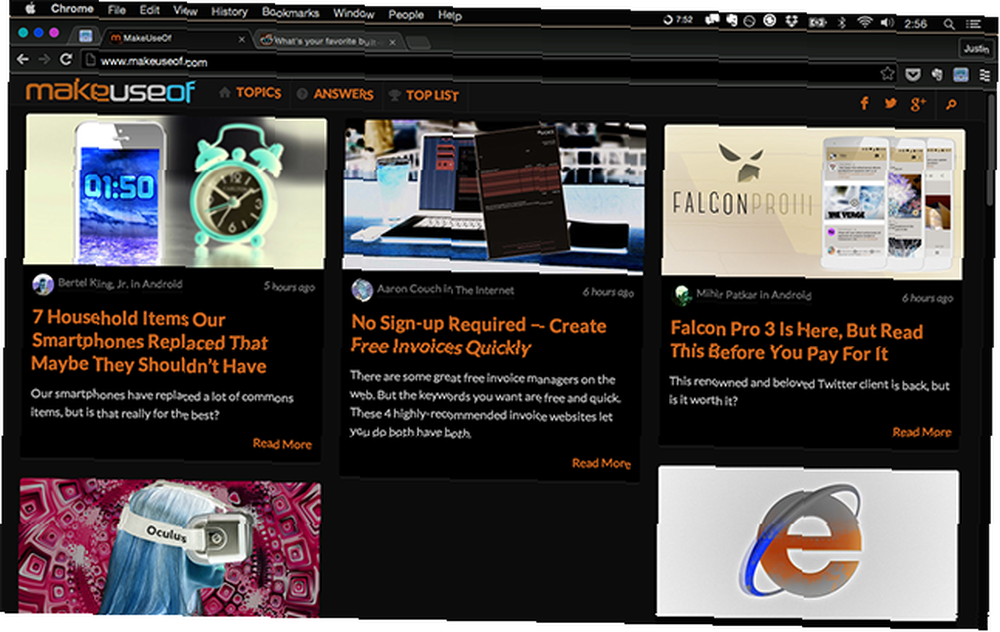Open the Internet Explorer logo article image
Viewport: 1000px width, 632px height.
[x=807, y=543]
